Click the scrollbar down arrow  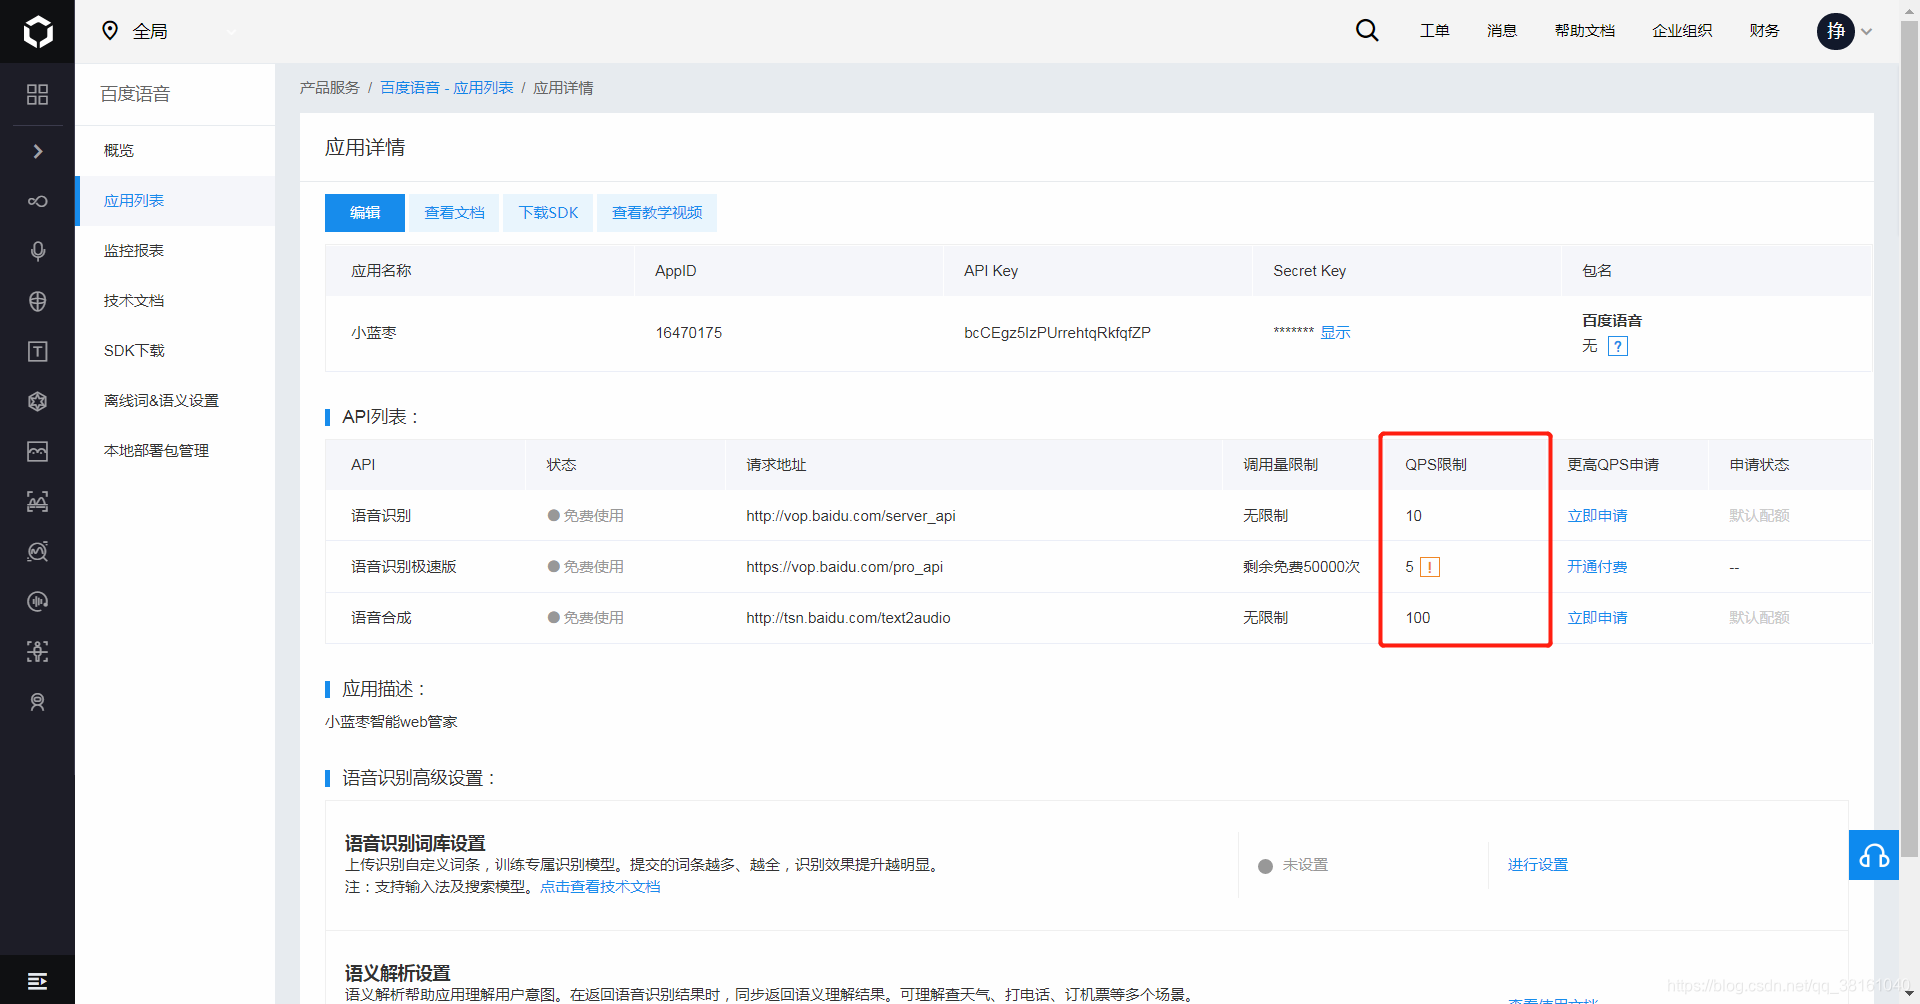tap(1909, 994)
